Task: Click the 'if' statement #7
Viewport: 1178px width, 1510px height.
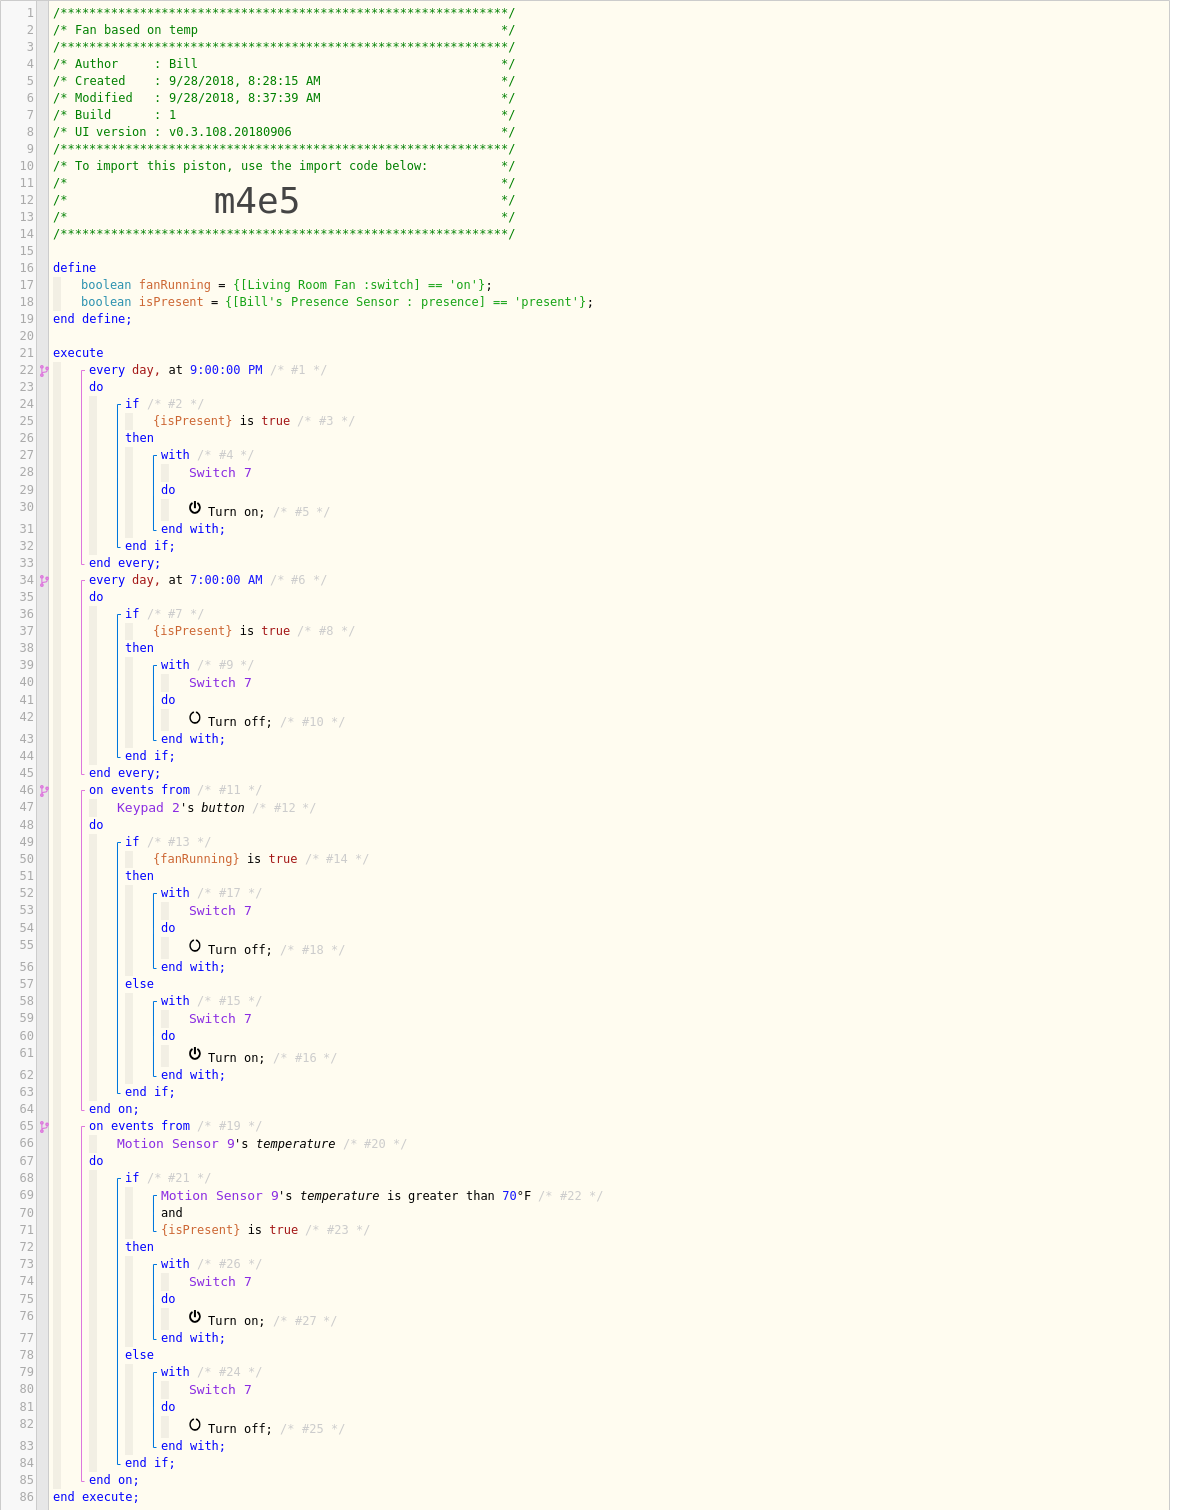Action: [x=132, y=614]
